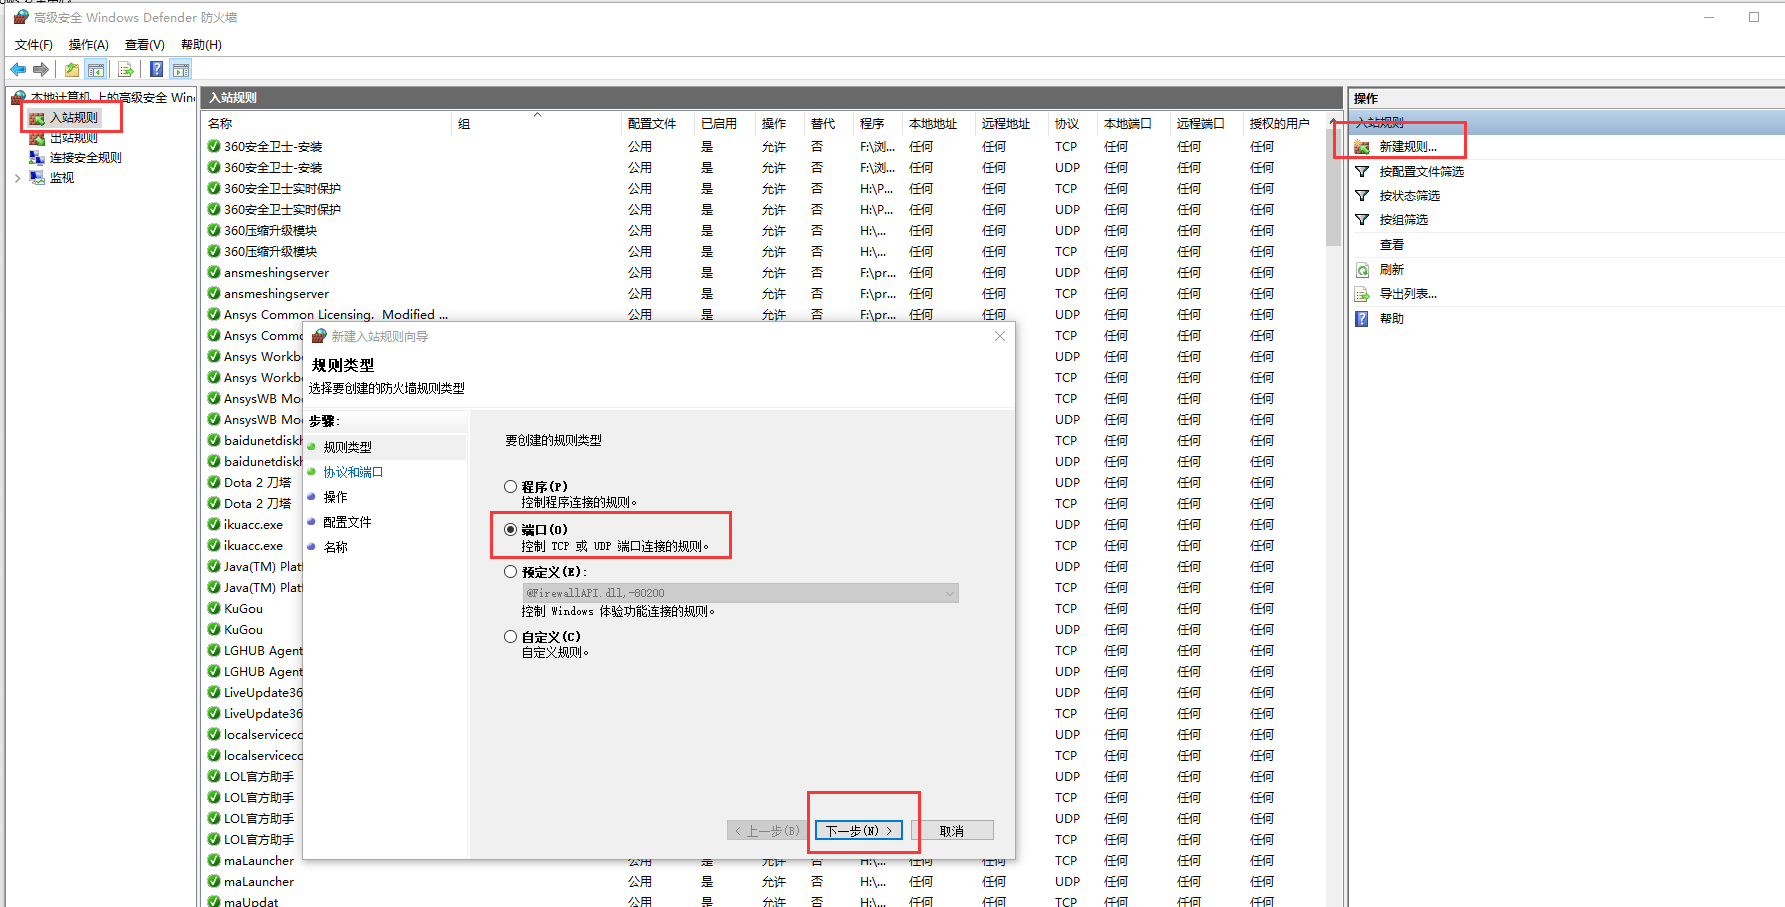Open 查看 submenu in actions pane

coord(1391,245)
